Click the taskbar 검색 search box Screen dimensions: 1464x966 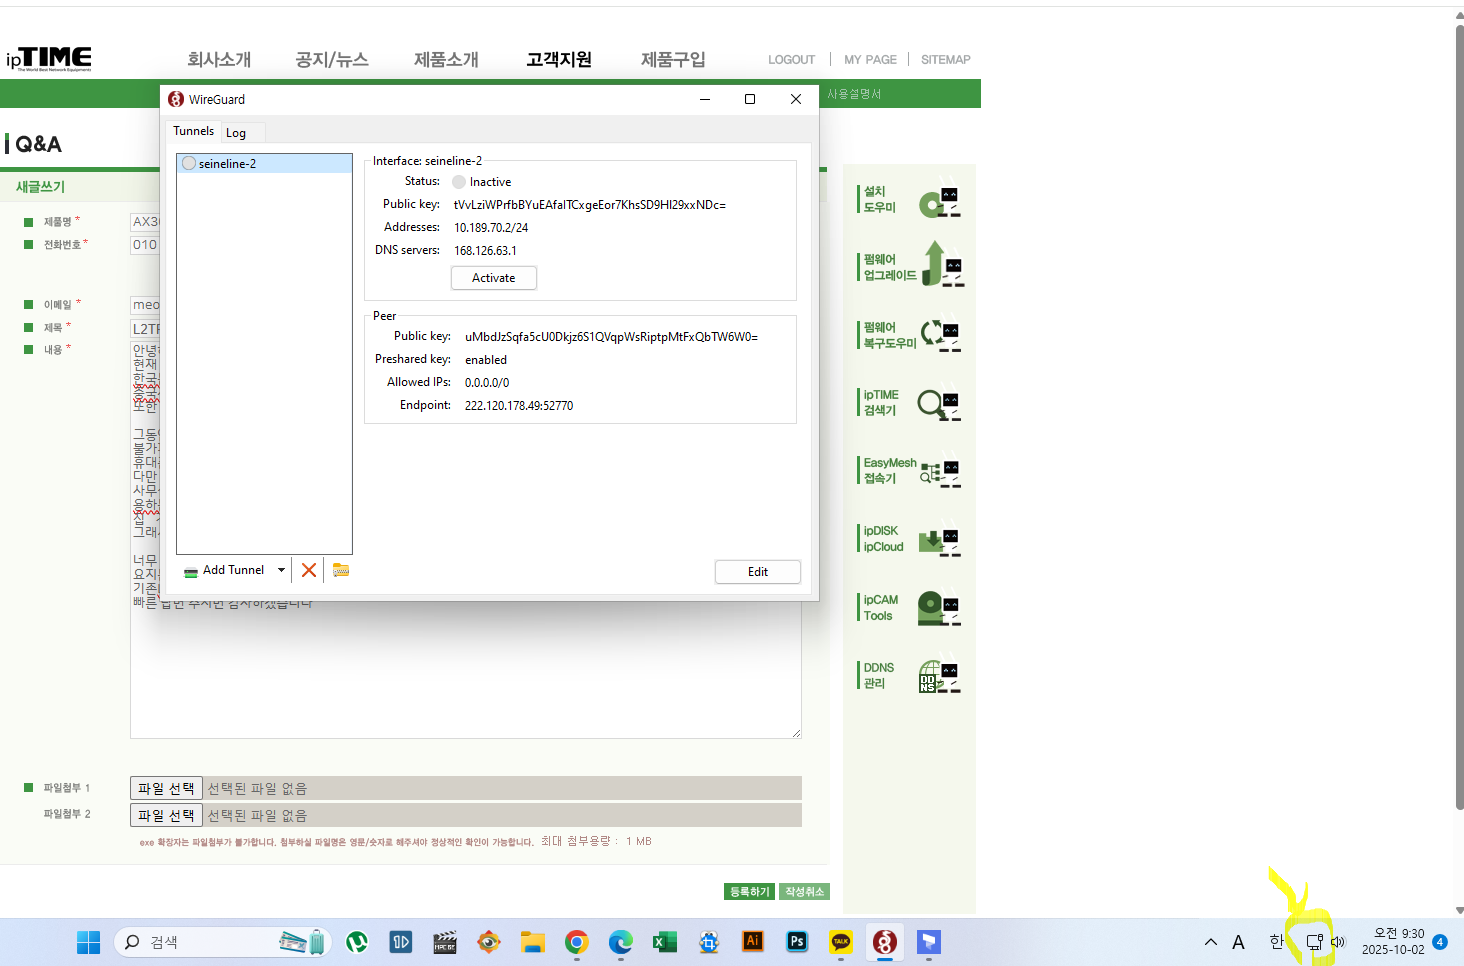(x=221, y=942)
